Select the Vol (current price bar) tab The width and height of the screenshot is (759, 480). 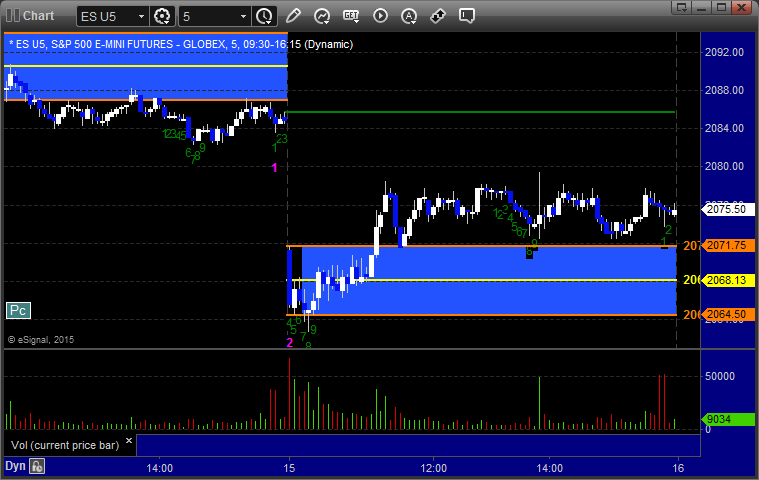coord(65,445)
